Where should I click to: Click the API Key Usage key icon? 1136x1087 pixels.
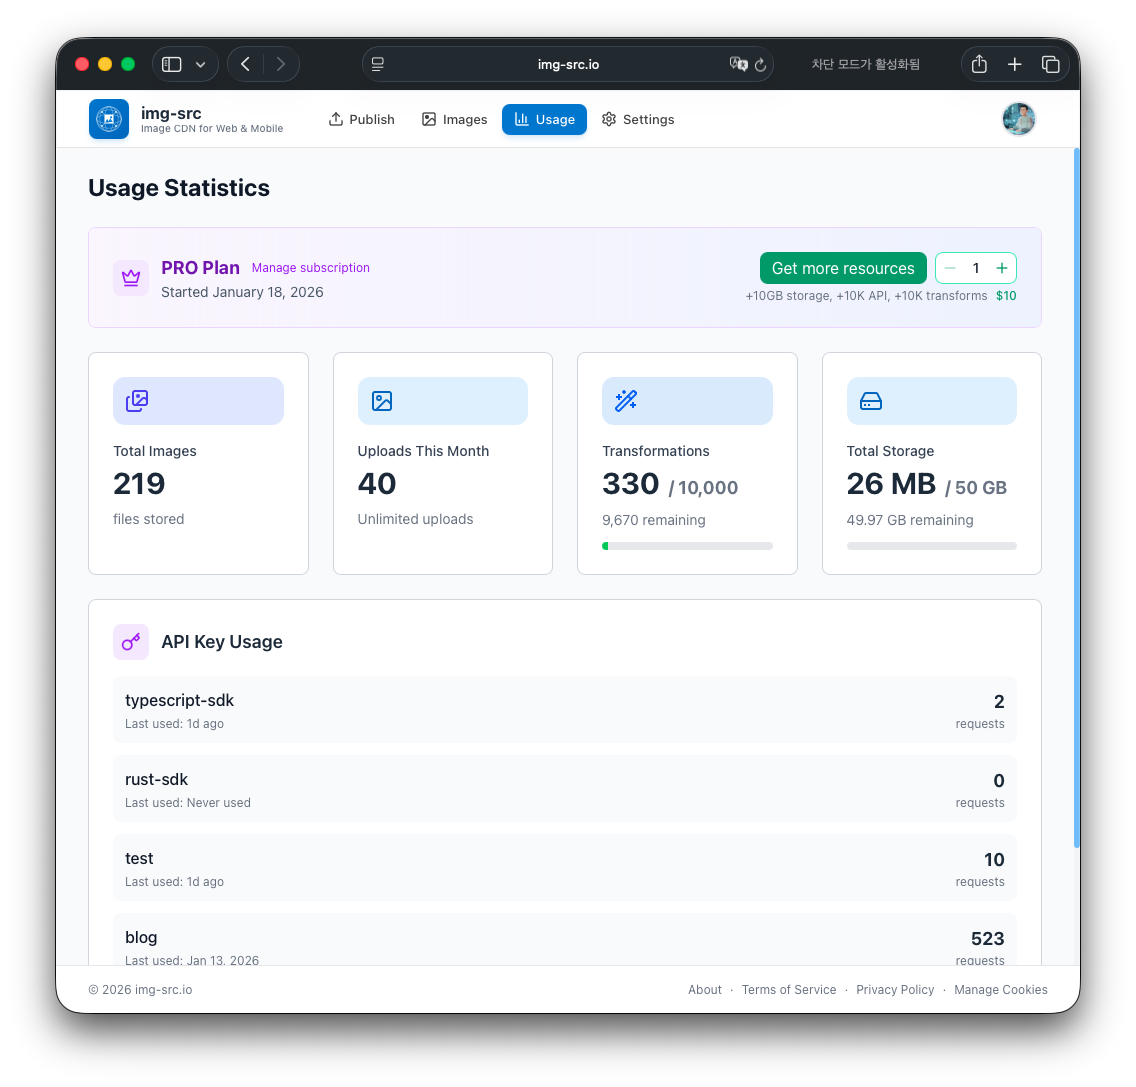[131, 642]
